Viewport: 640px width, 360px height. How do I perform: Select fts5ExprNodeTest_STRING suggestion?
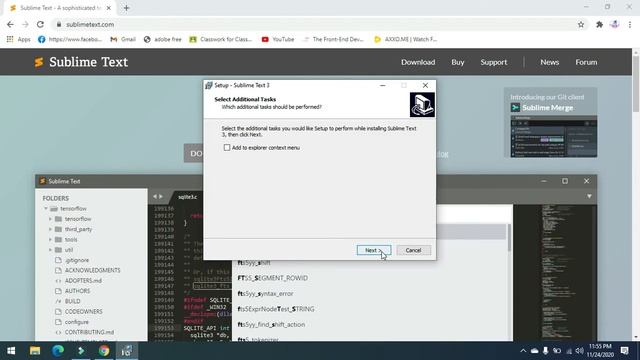[x=276, y=309]
